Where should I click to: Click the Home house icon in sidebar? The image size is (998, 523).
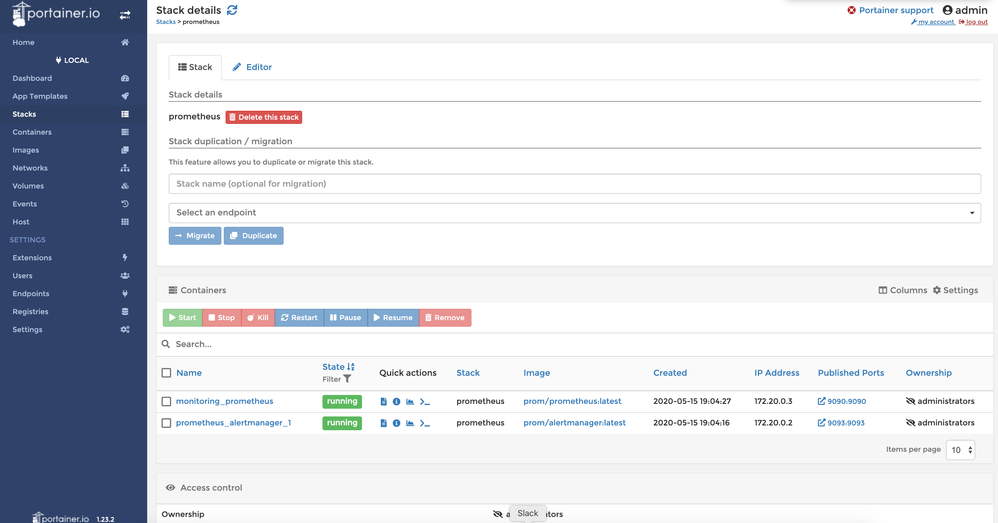[125, 43]
